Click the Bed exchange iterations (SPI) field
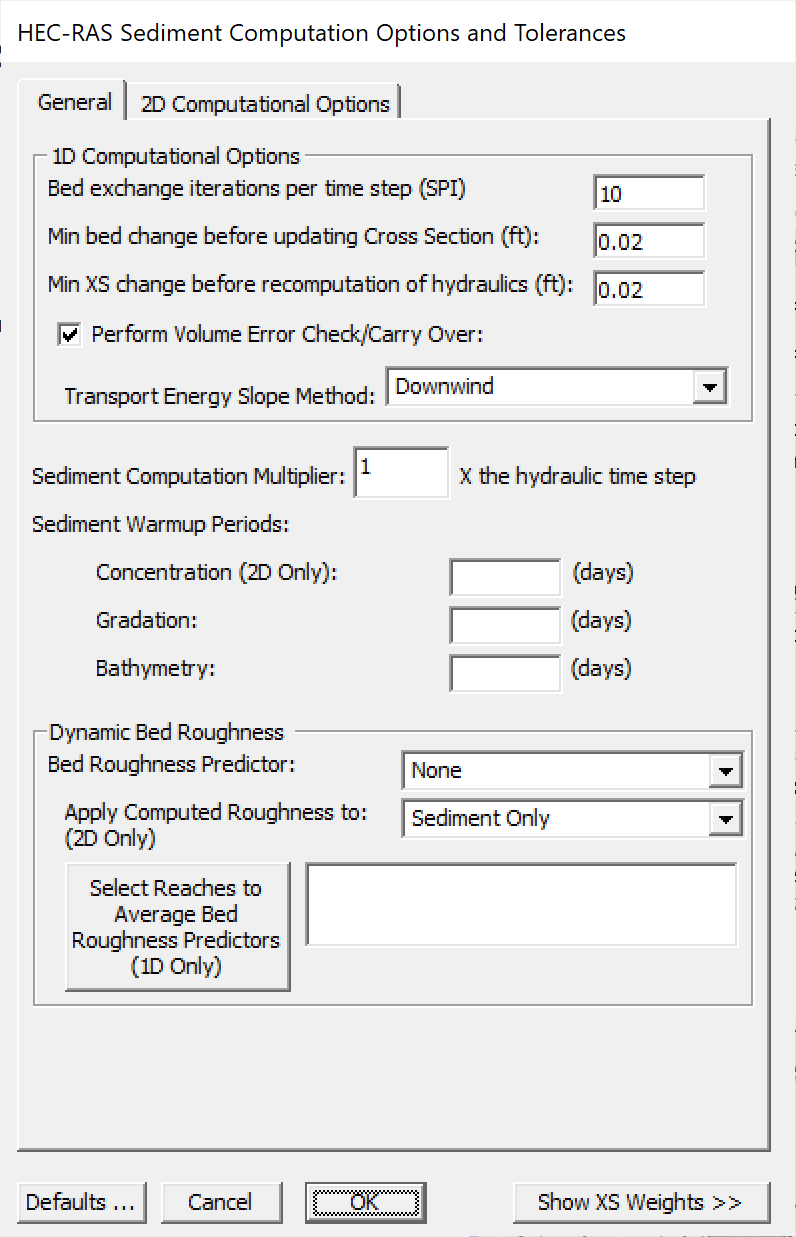 click(x=649, y=193)
